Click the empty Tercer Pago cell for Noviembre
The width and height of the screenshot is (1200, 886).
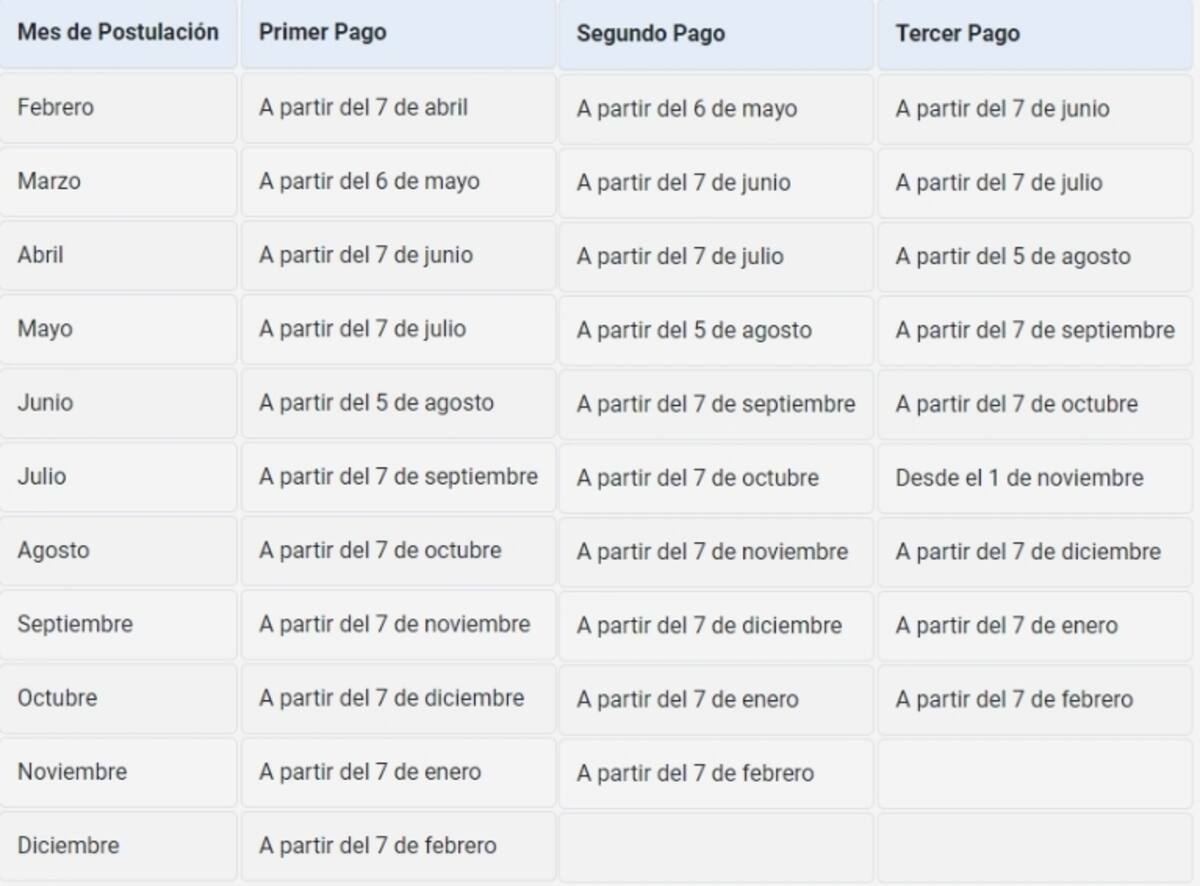click(1036, 773)
